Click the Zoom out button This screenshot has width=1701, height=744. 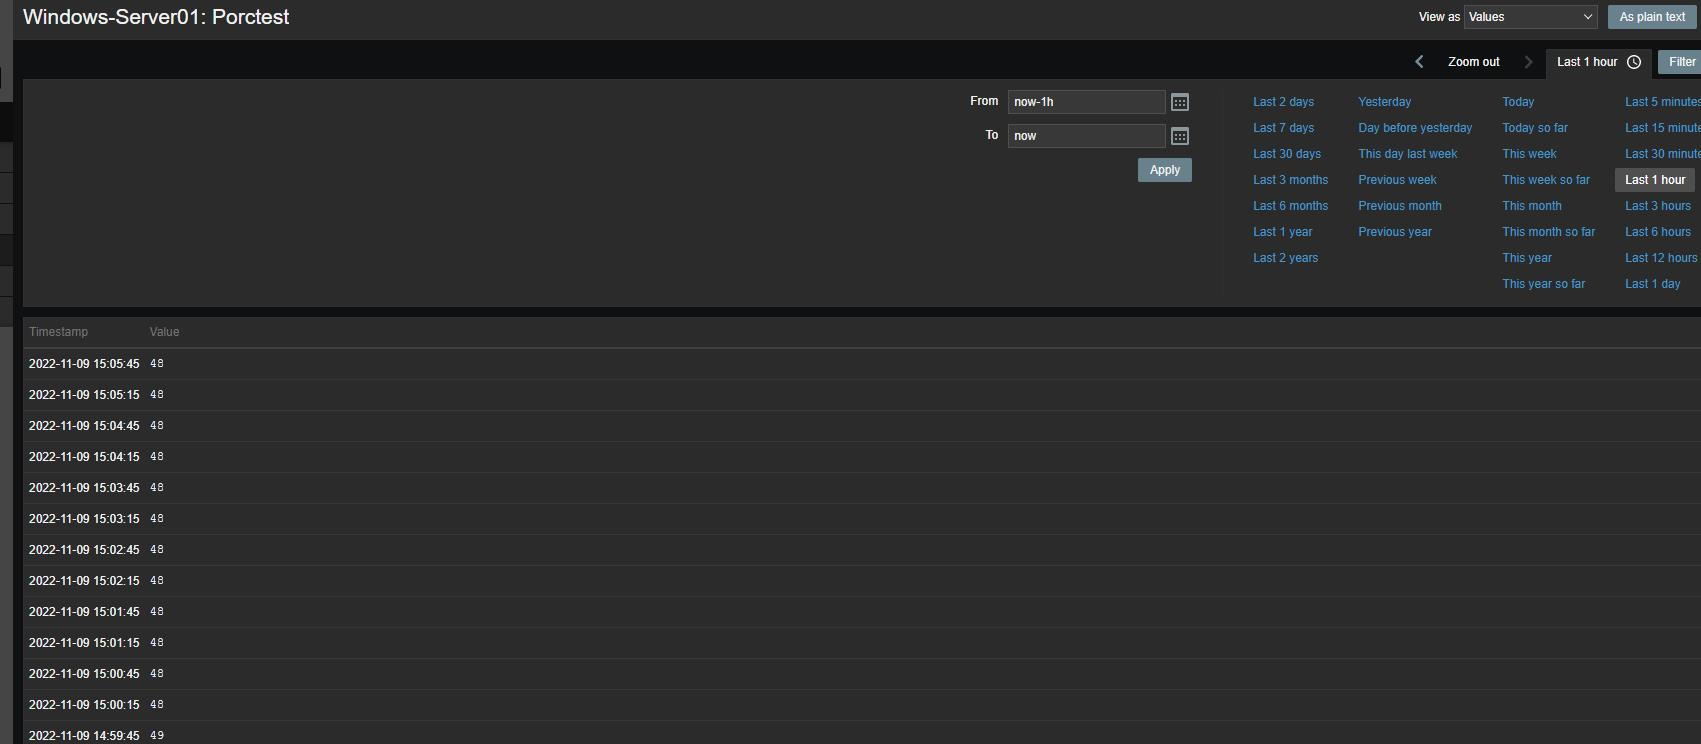coord(1474,62)
